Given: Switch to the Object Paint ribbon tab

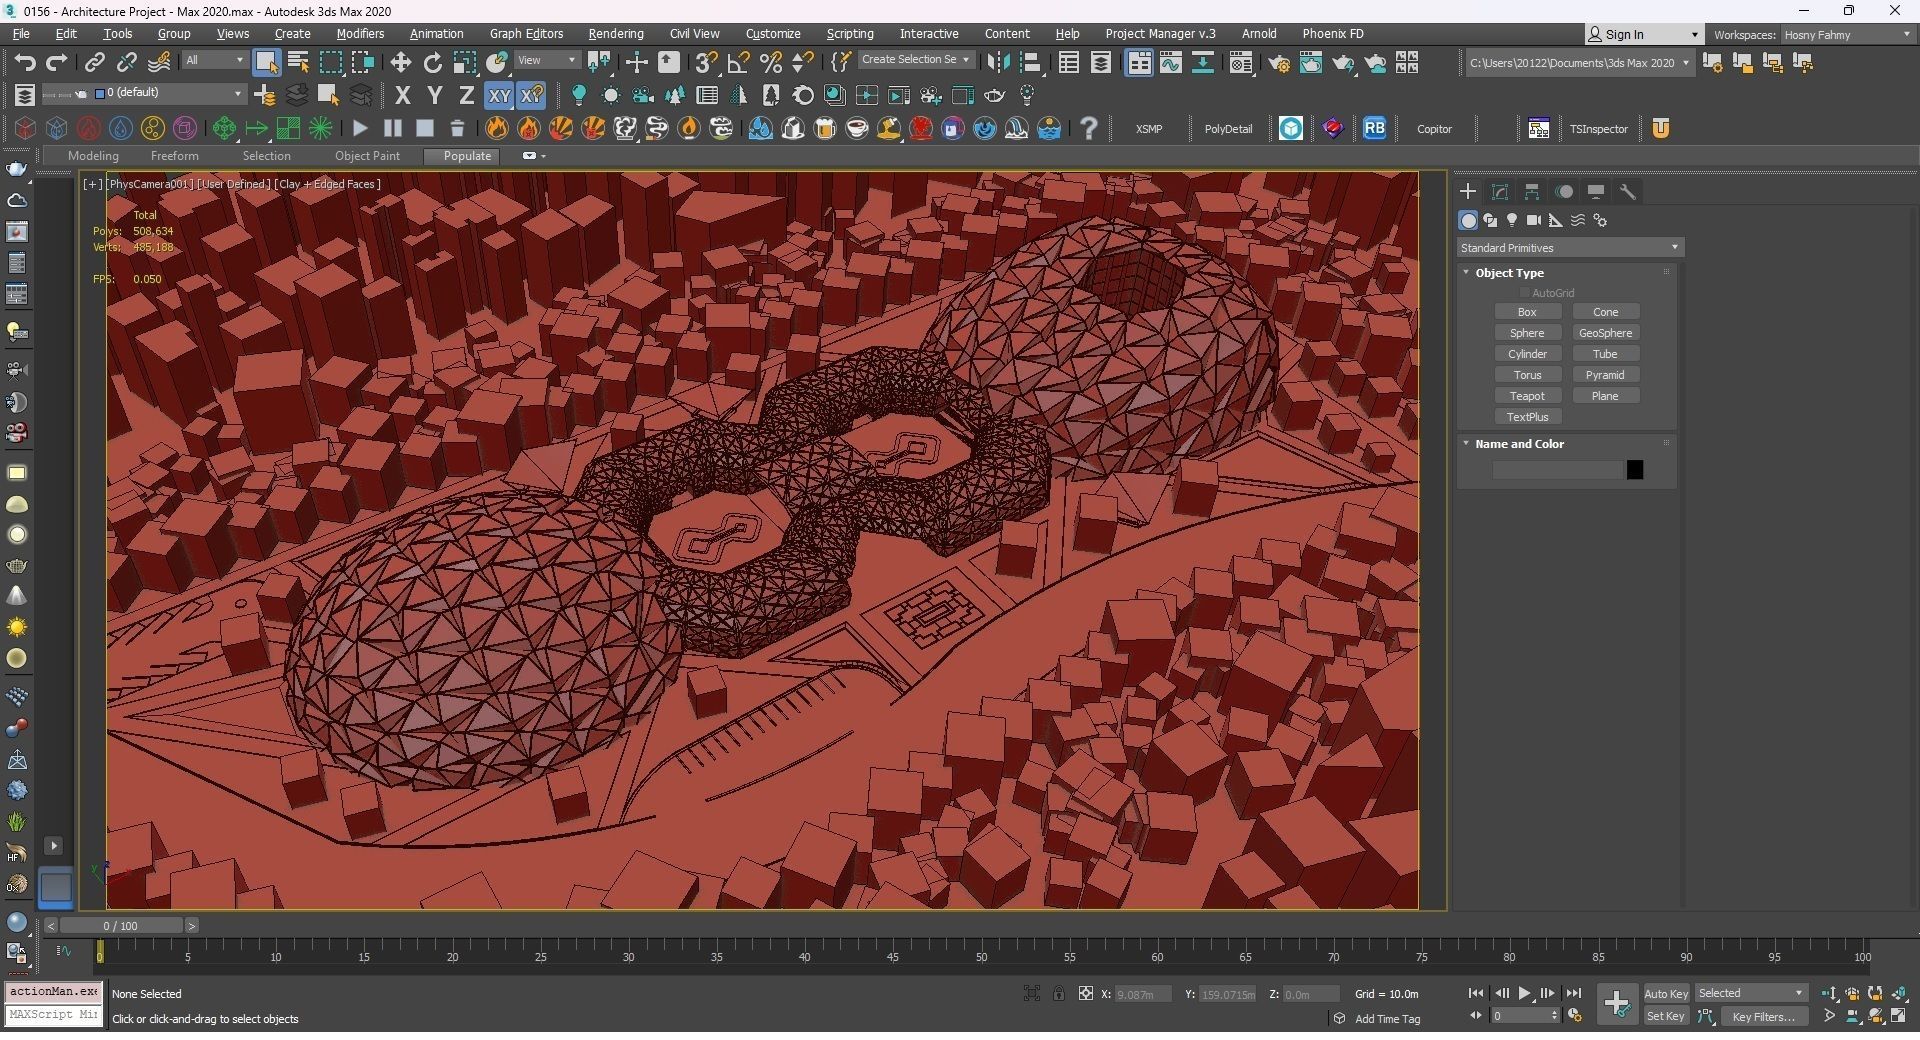Looking at the screenshot, I should point(367,156).
